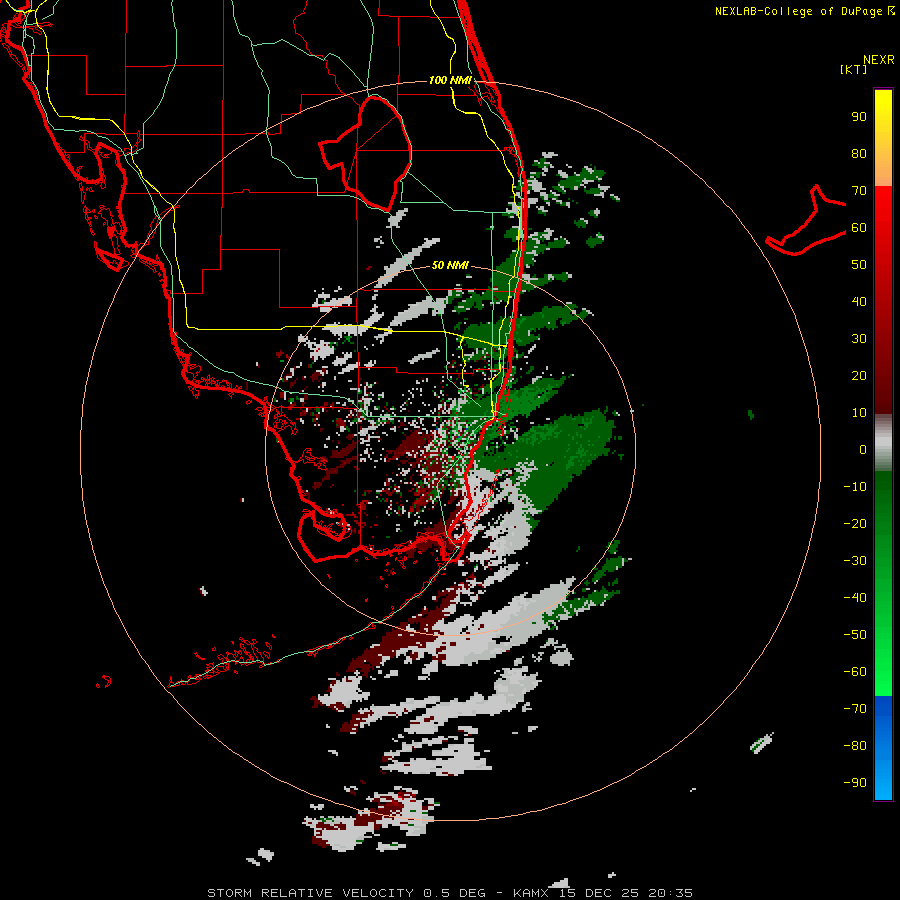The height and width of the screenshot is (900, 900).
Task: Click the 50 value on the velocity scale
Action: pyautogui.click(x=859, y=265)
